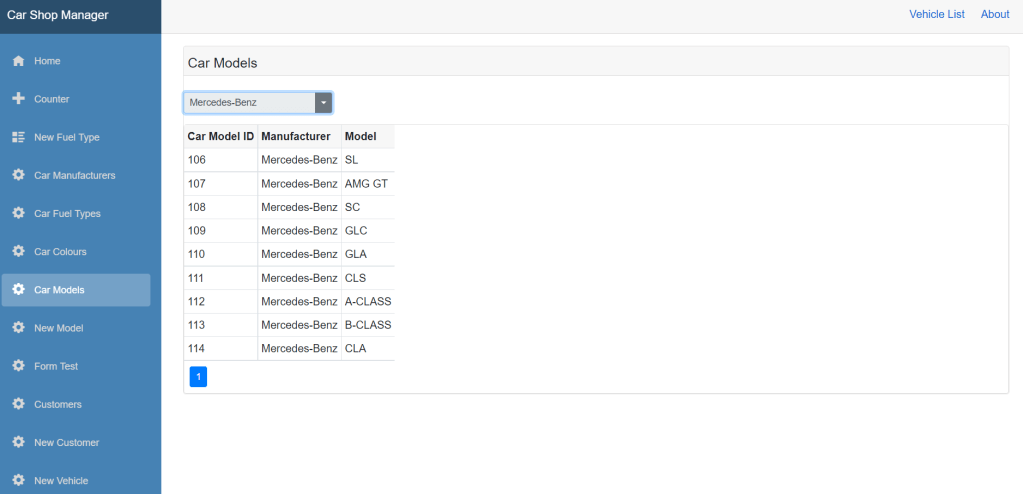
Task: Click the Customers gear icon
Action: 18,404
